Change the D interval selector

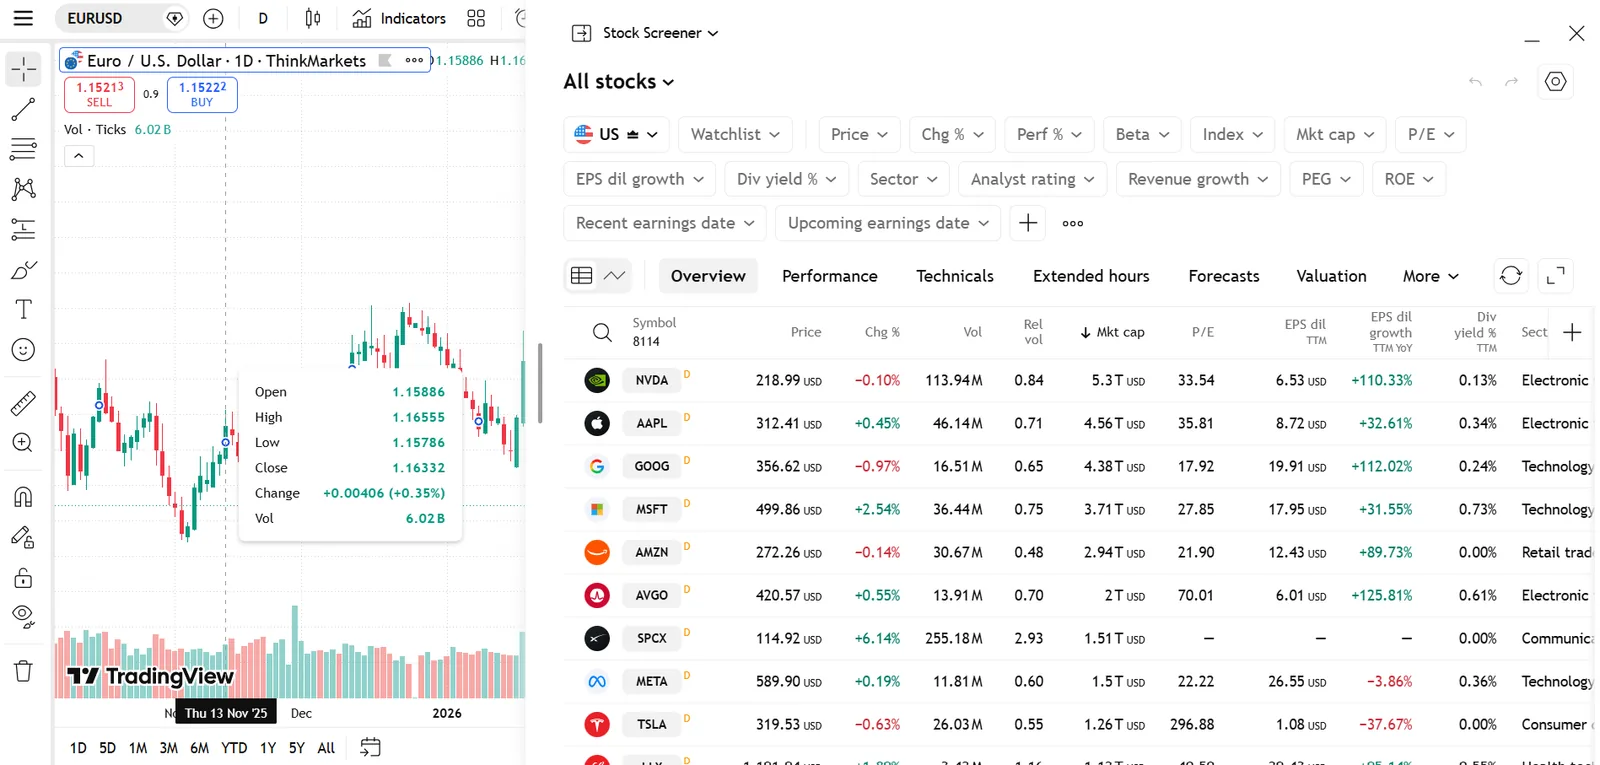[x=263, y=18]
